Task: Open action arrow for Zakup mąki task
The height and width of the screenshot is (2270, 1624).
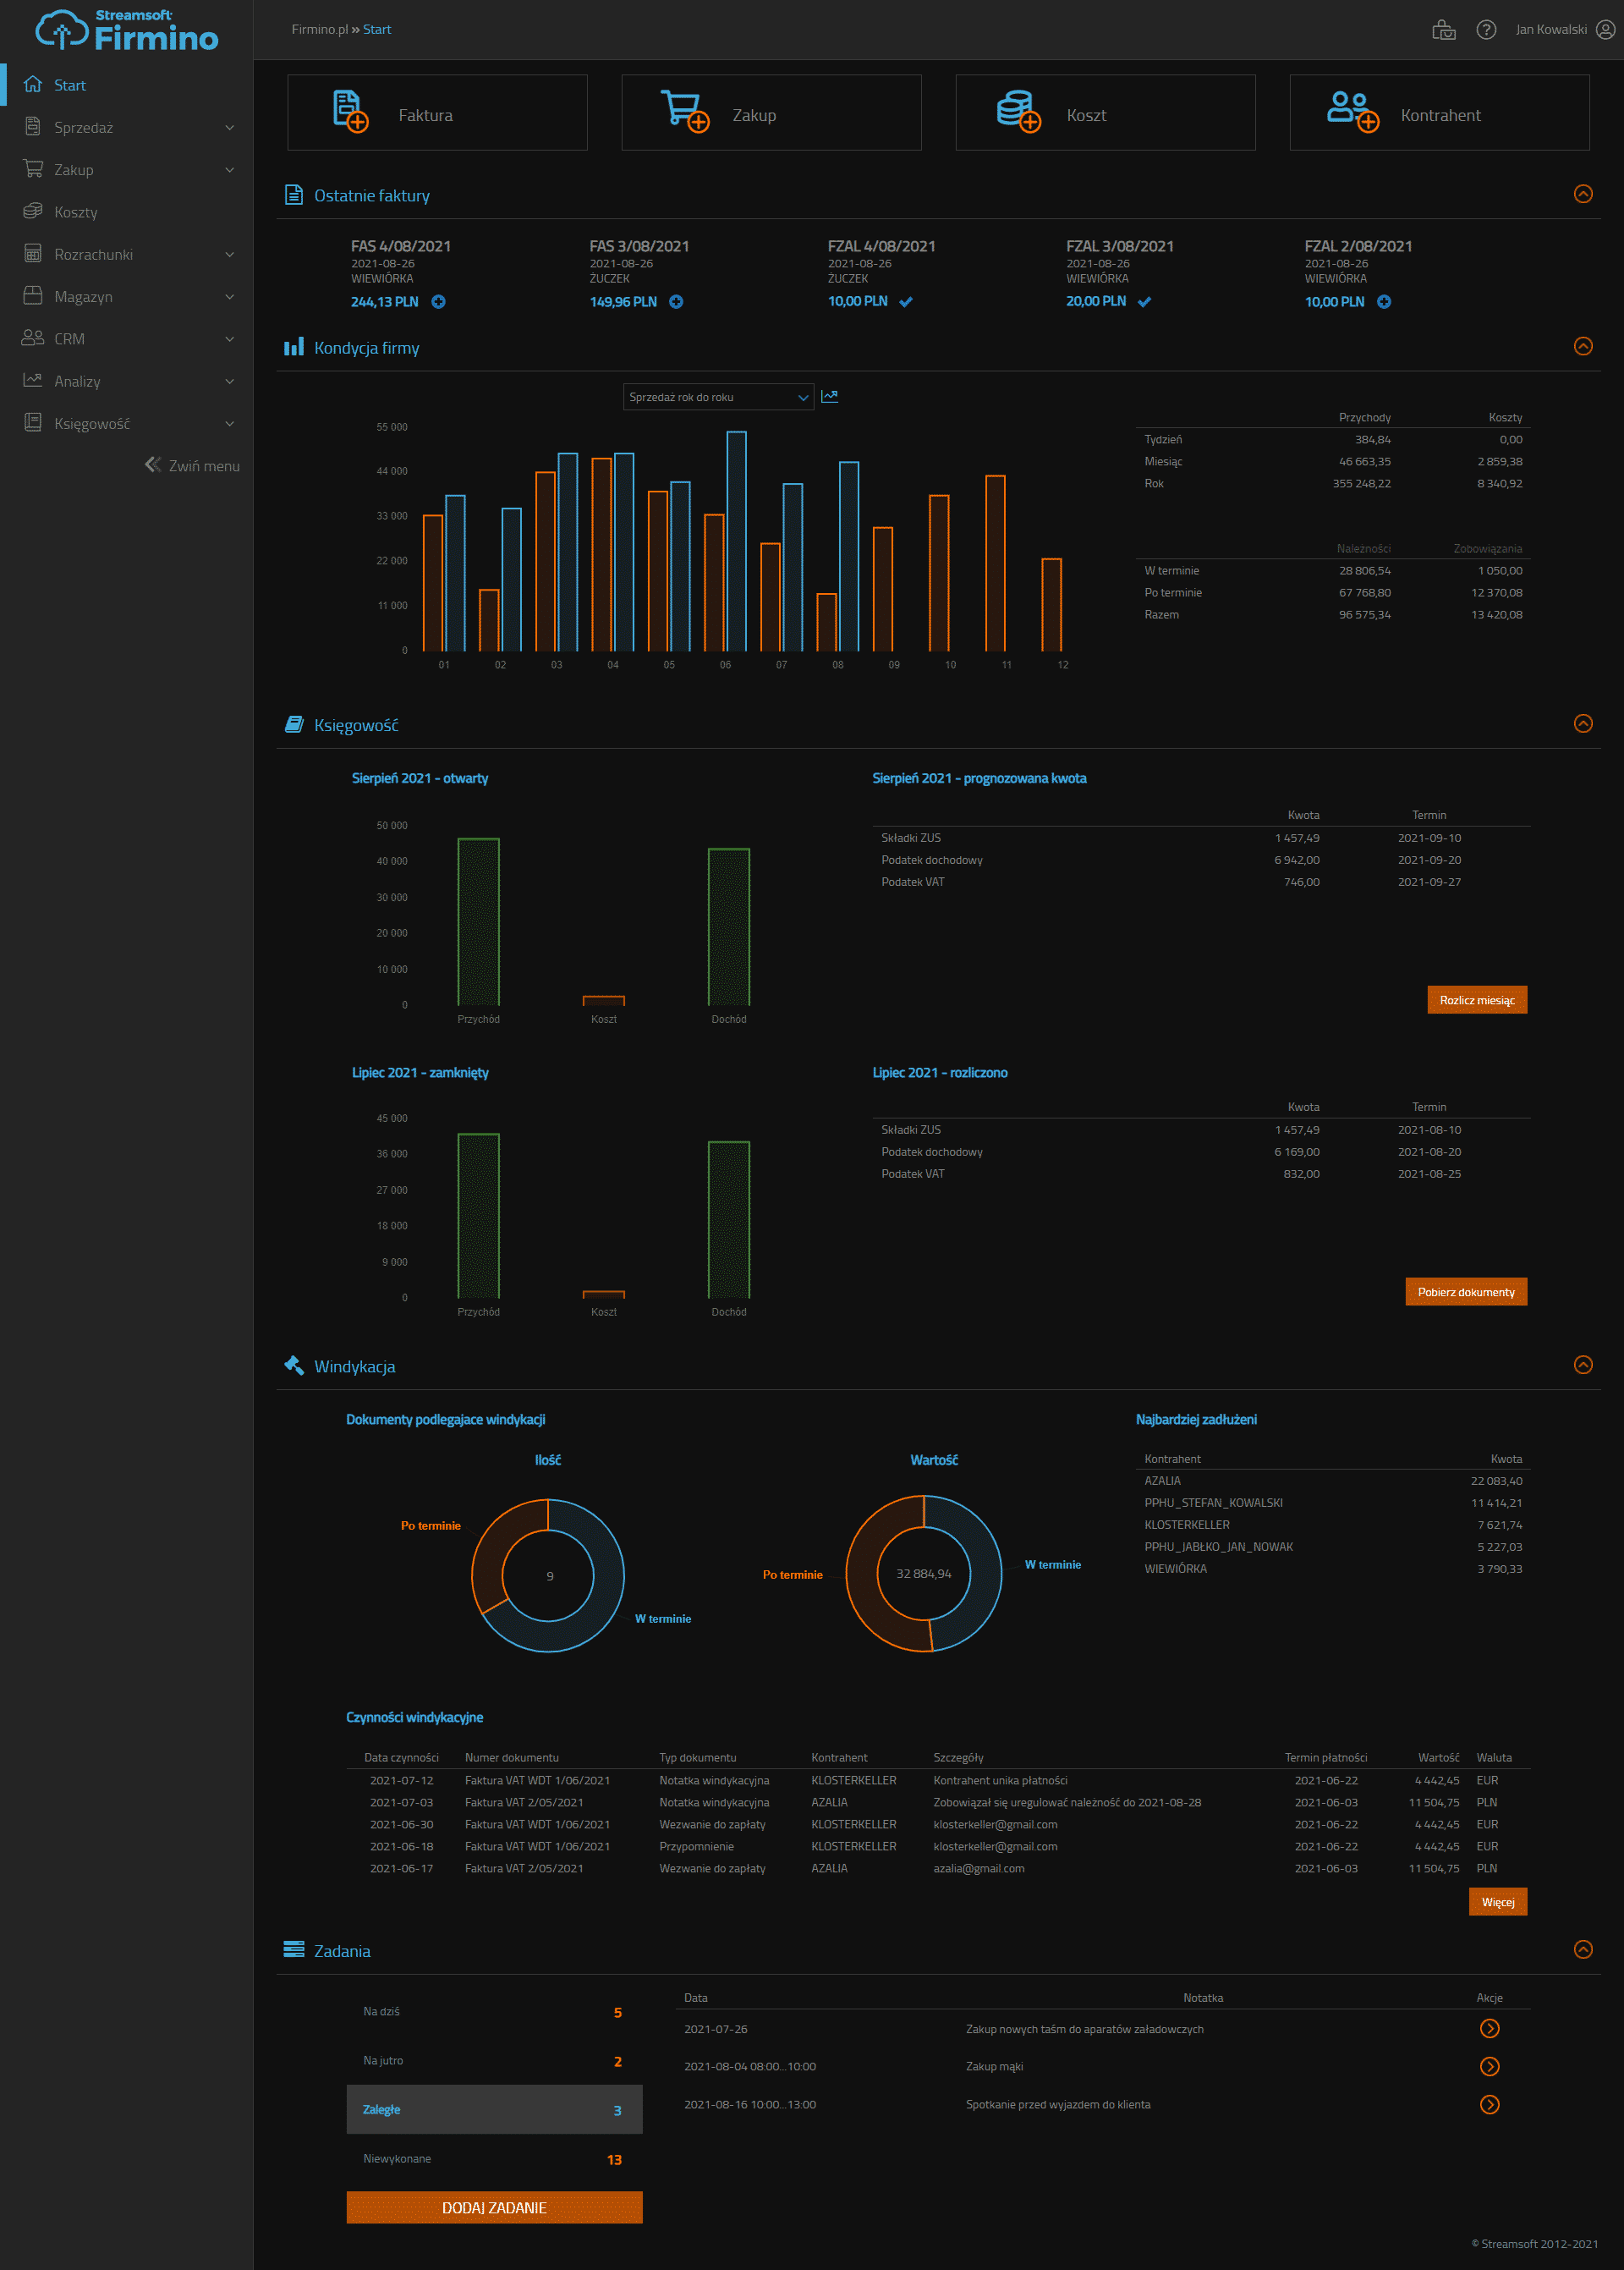Action: pos(1489,2066)
